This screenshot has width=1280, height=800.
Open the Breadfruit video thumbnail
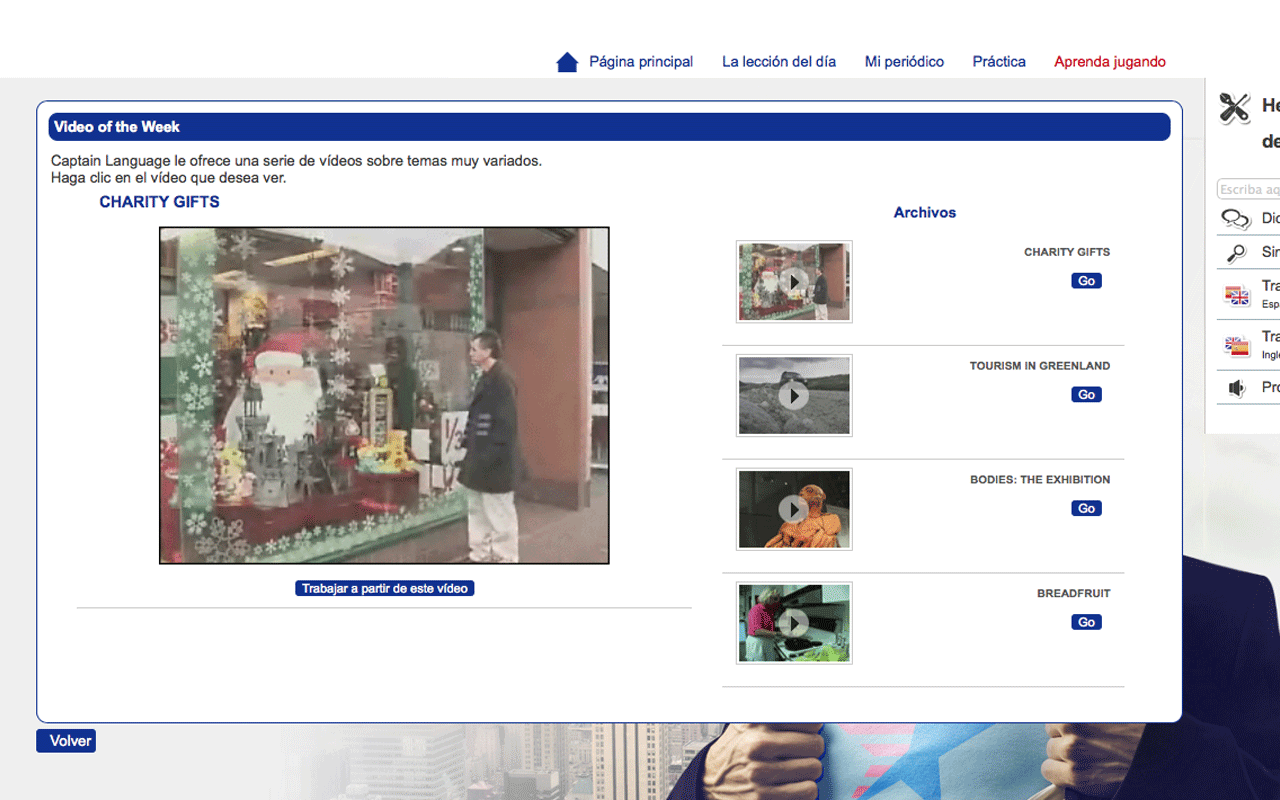coord(794,623)
